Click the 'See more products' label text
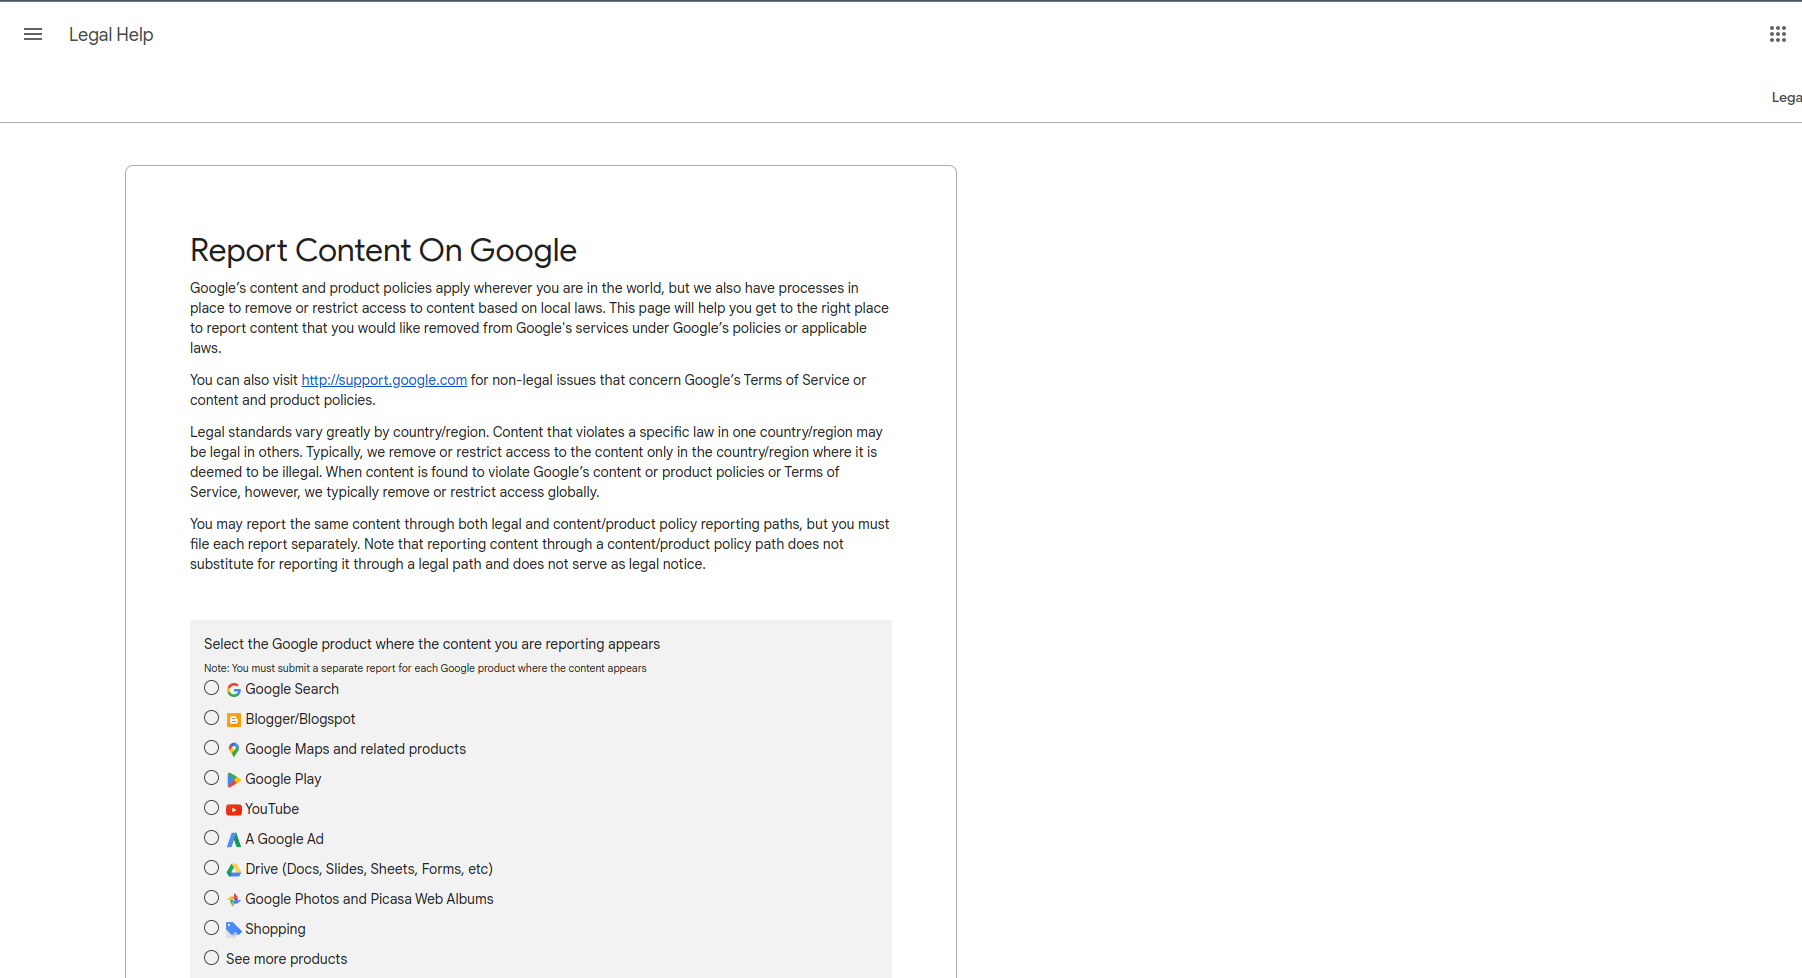 [x=286, y=959]
